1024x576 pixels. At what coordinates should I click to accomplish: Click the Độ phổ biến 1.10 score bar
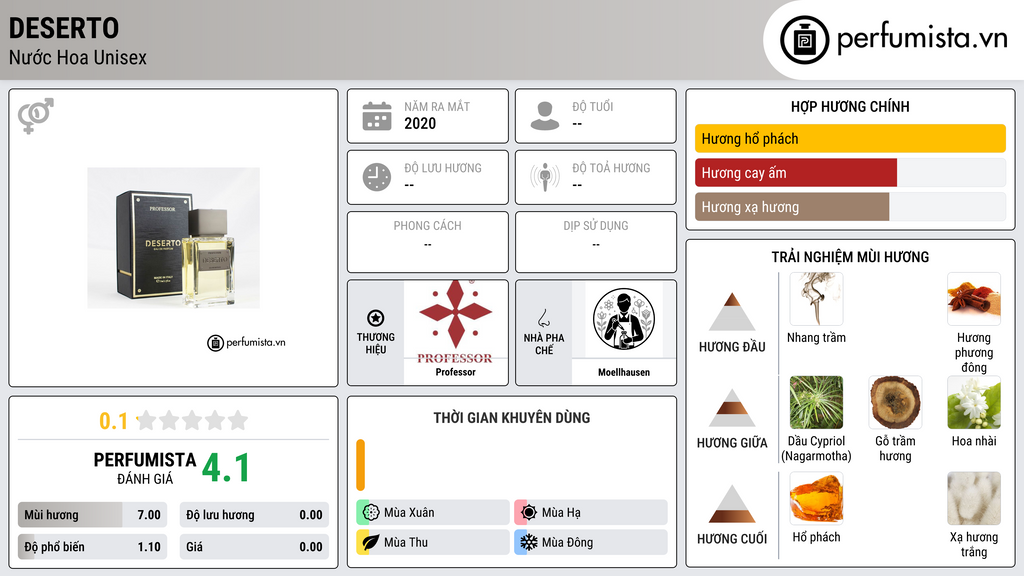point(92,547)
